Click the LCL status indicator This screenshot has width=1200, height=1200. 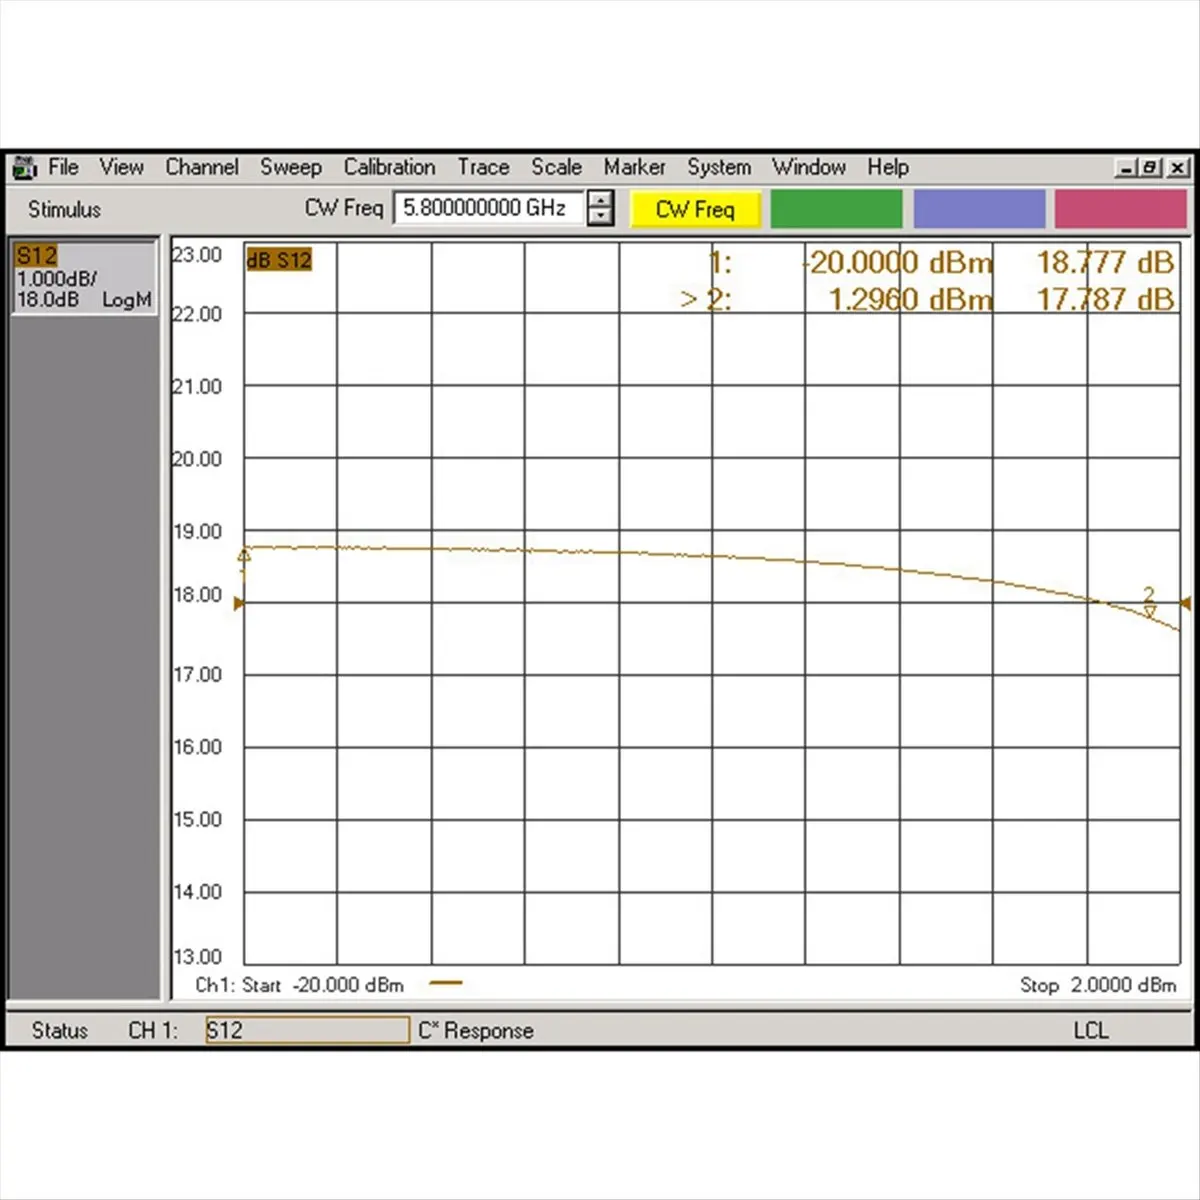[x=1091, y=1030]
